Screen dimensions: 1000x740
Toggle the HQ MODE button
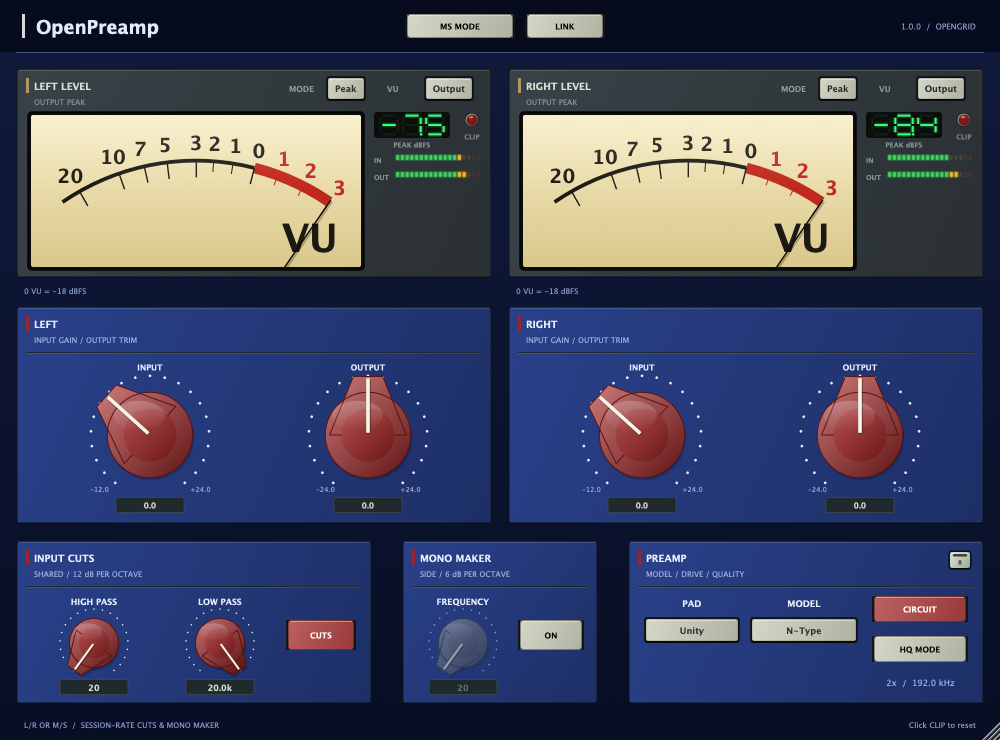(920, 649)
